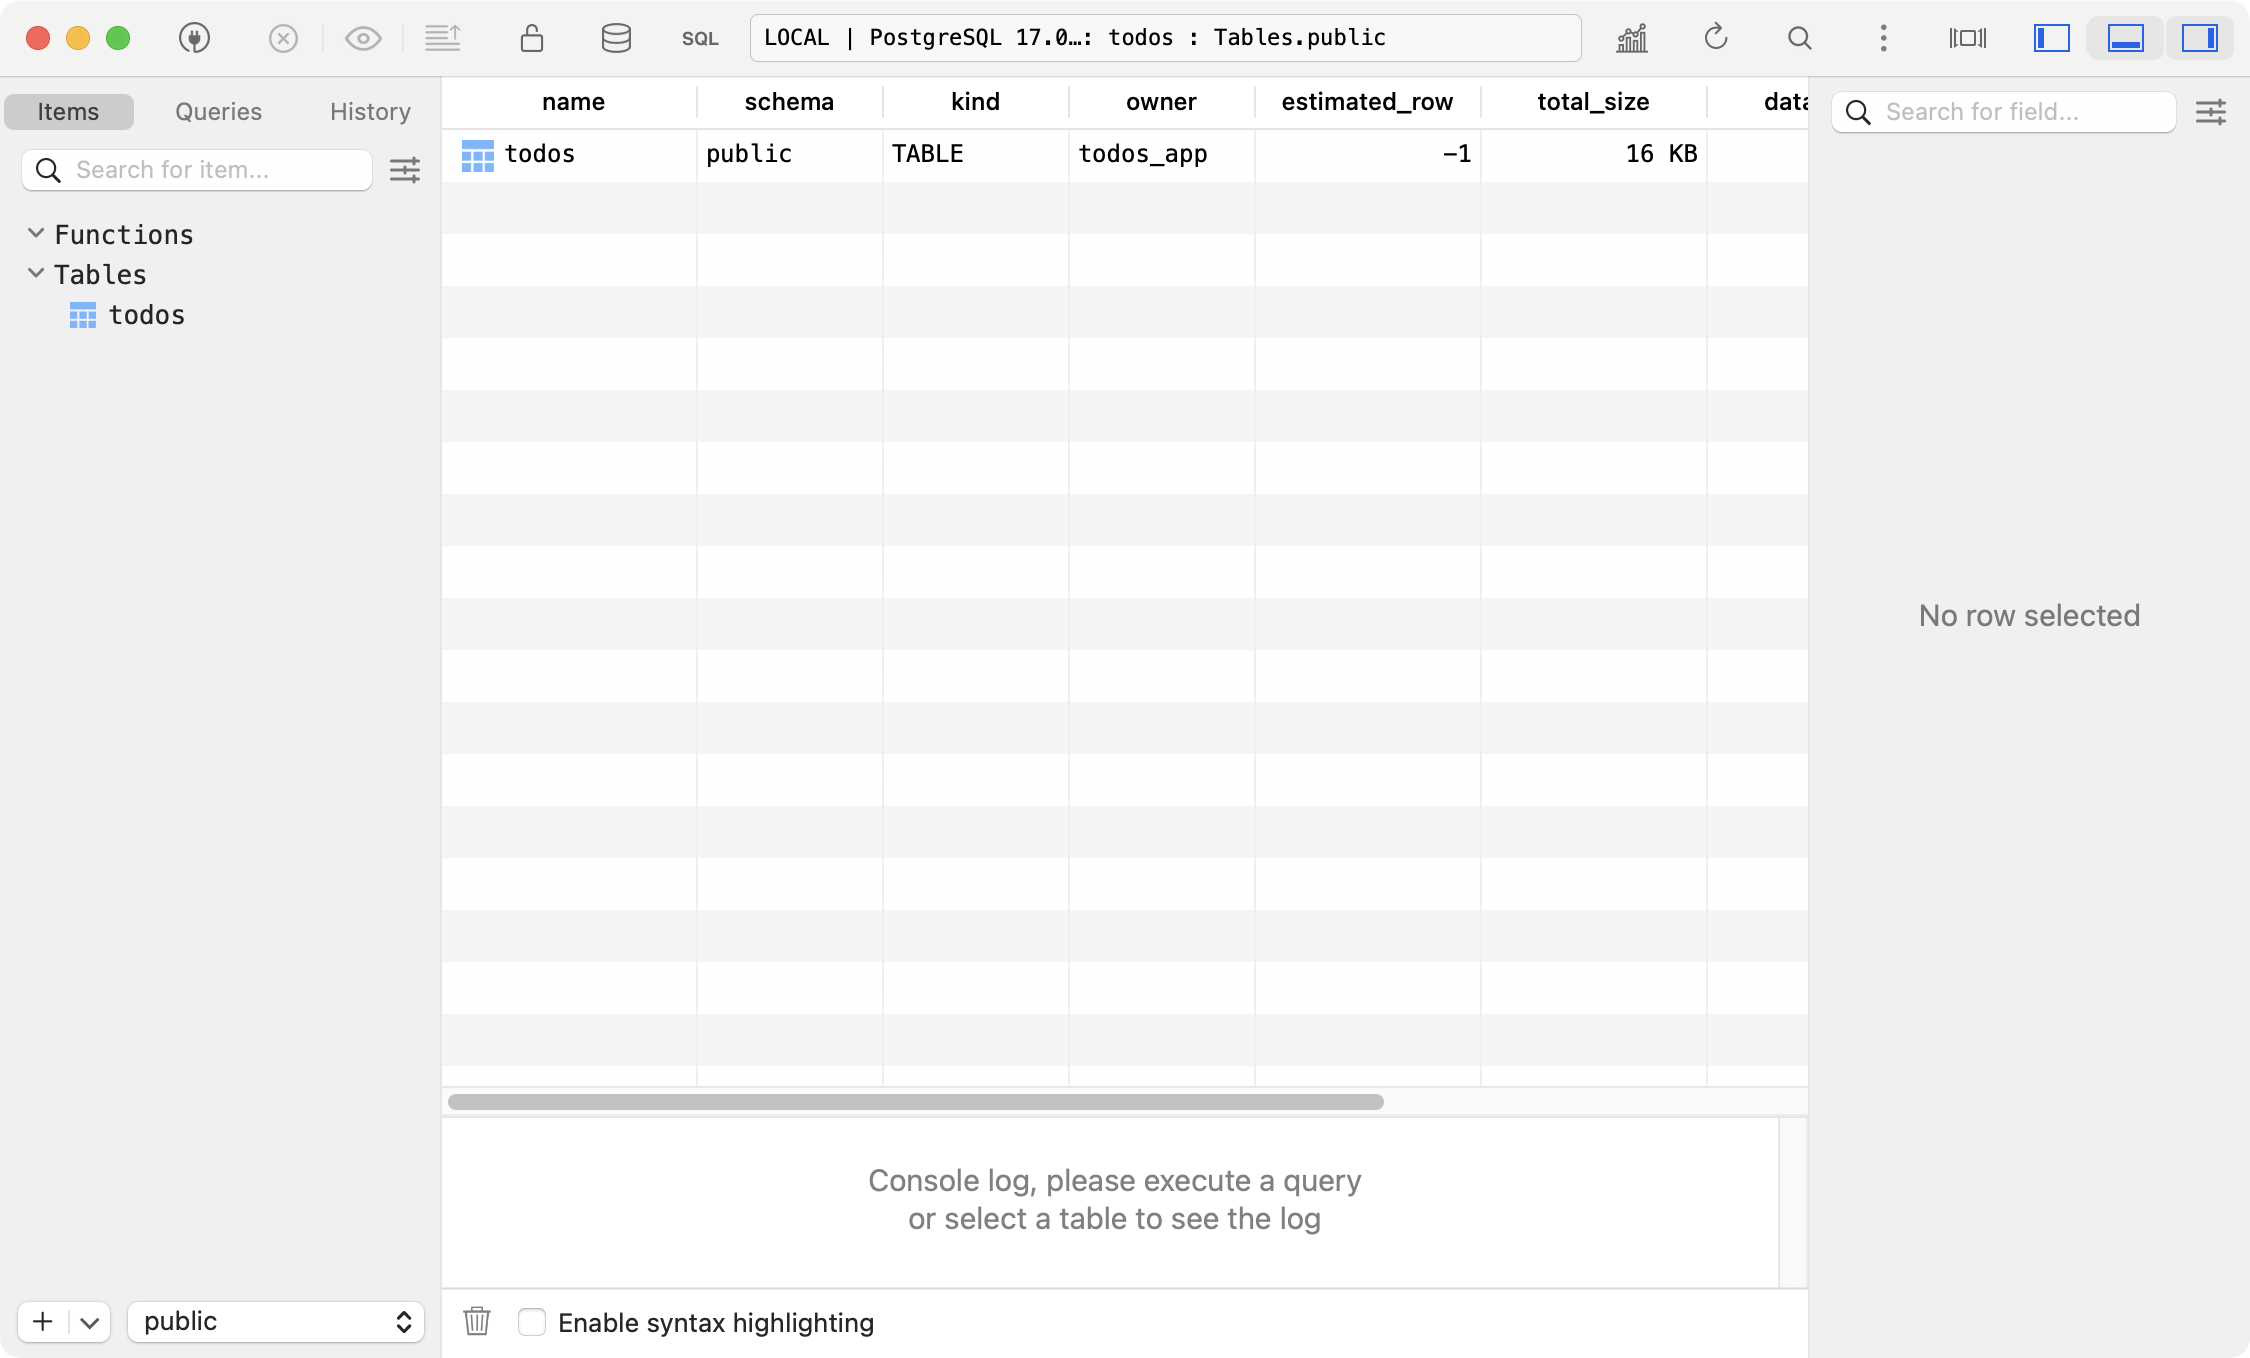Viewport: 2250px width, 1358px height.
Task: Switch to the History tab
Action: [x=370, y=111]
